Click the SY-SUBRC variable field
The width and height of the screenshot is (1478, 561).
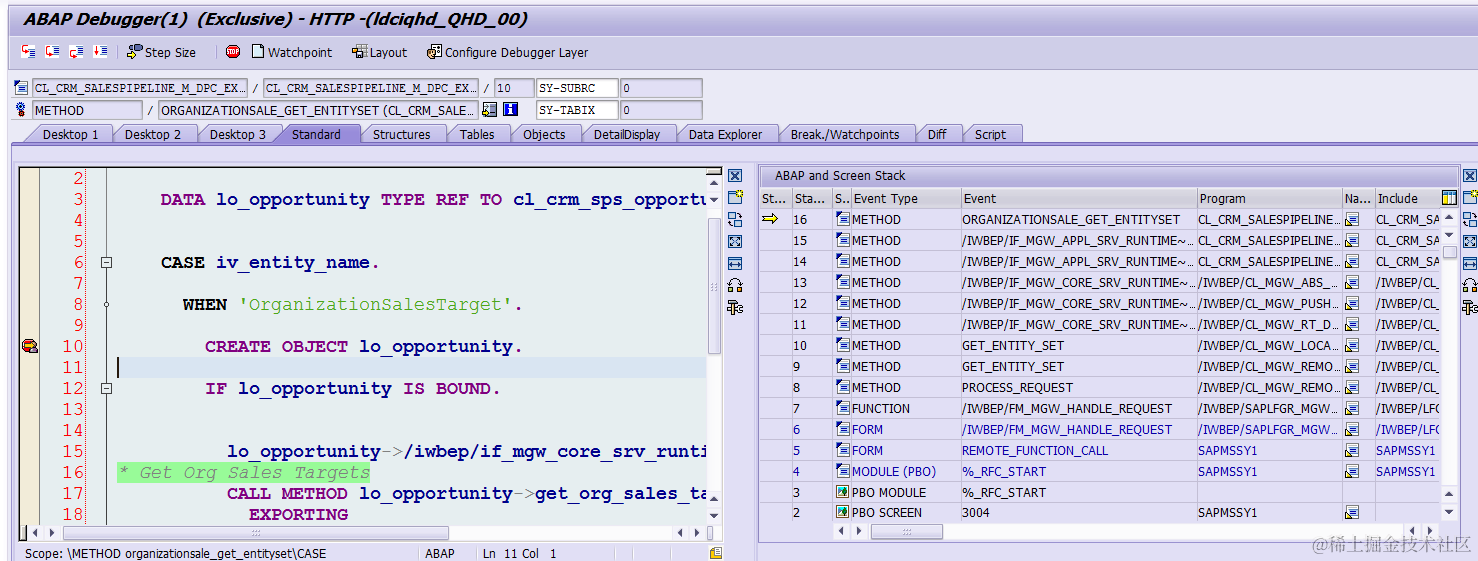coord(577,88)
